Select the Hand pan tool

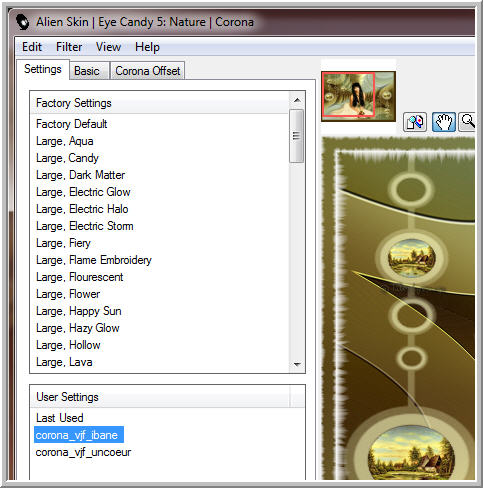click(x=444, y=122)
